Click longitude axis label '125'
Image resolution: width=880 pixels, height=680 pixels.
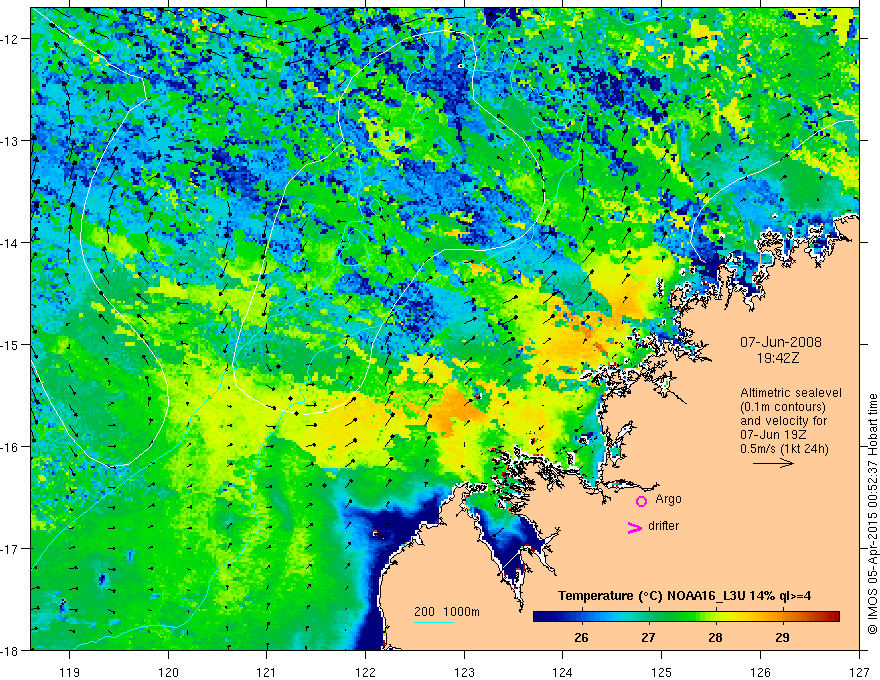click(x=662, y=672)
